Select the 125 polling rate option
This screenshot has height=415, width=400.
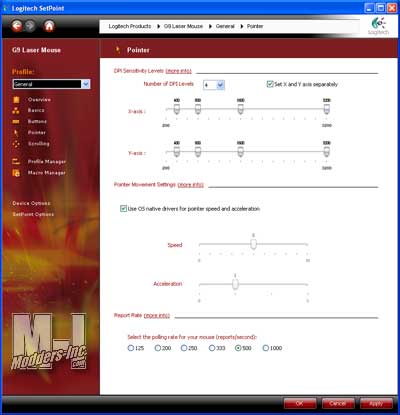(x=131, y=348)
